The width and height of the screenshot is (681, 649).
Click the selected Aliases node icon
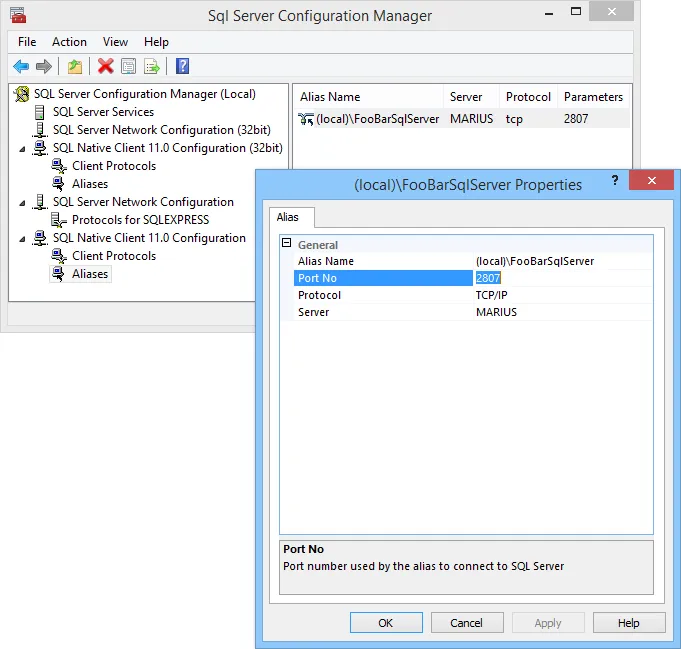[59, 274]
